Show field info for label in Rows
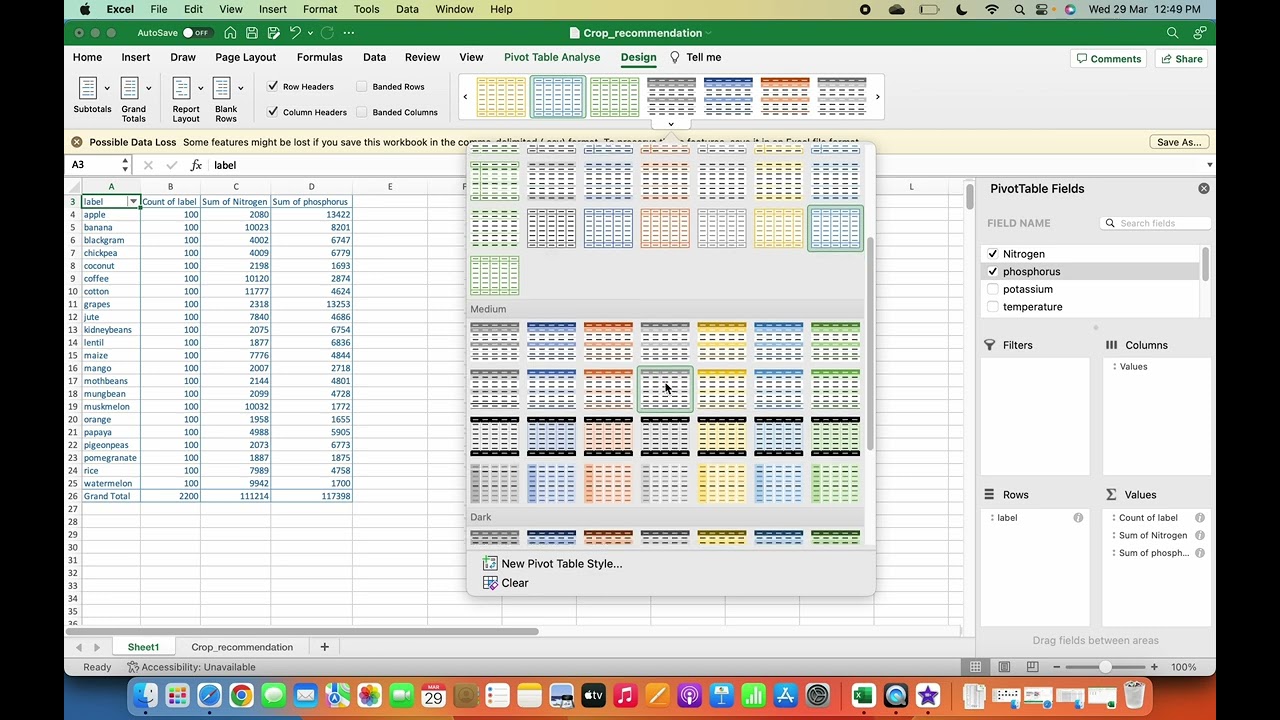This screenshot has height=720, width=1280. tap(1078, 518)
